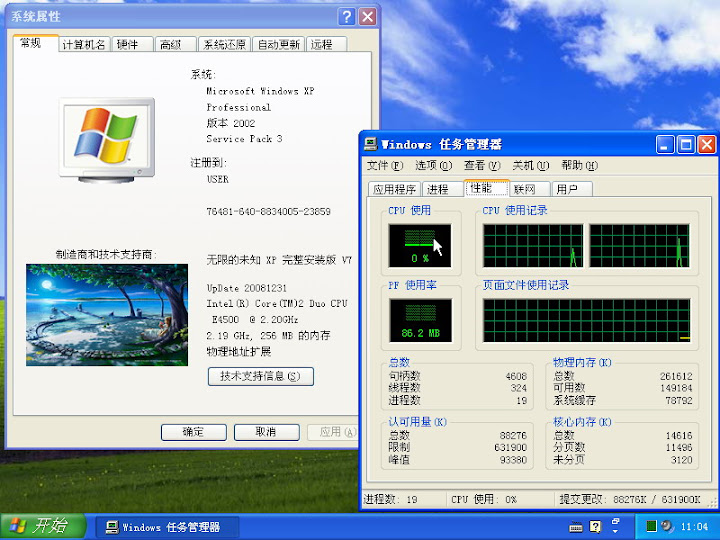This screenshot has height=540, width=720.
Task: Open the language bar options arrow
Action: (616, 531)
